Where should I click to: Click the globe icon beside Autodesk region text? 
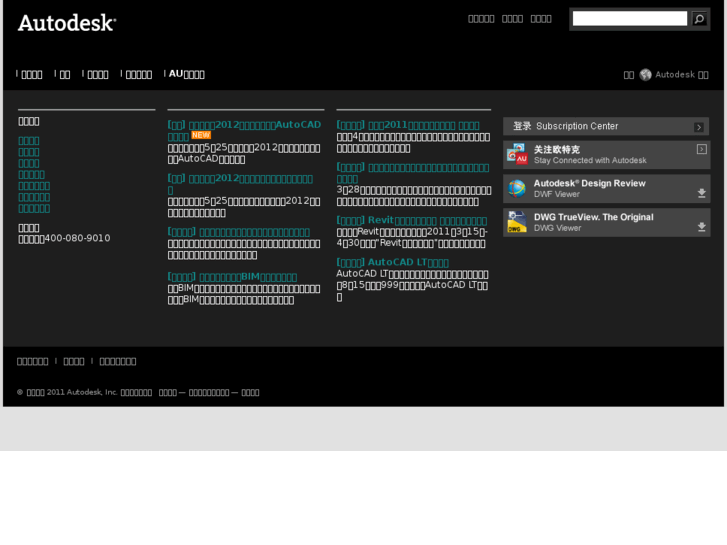pyautogui.click(x=645, y=75)
